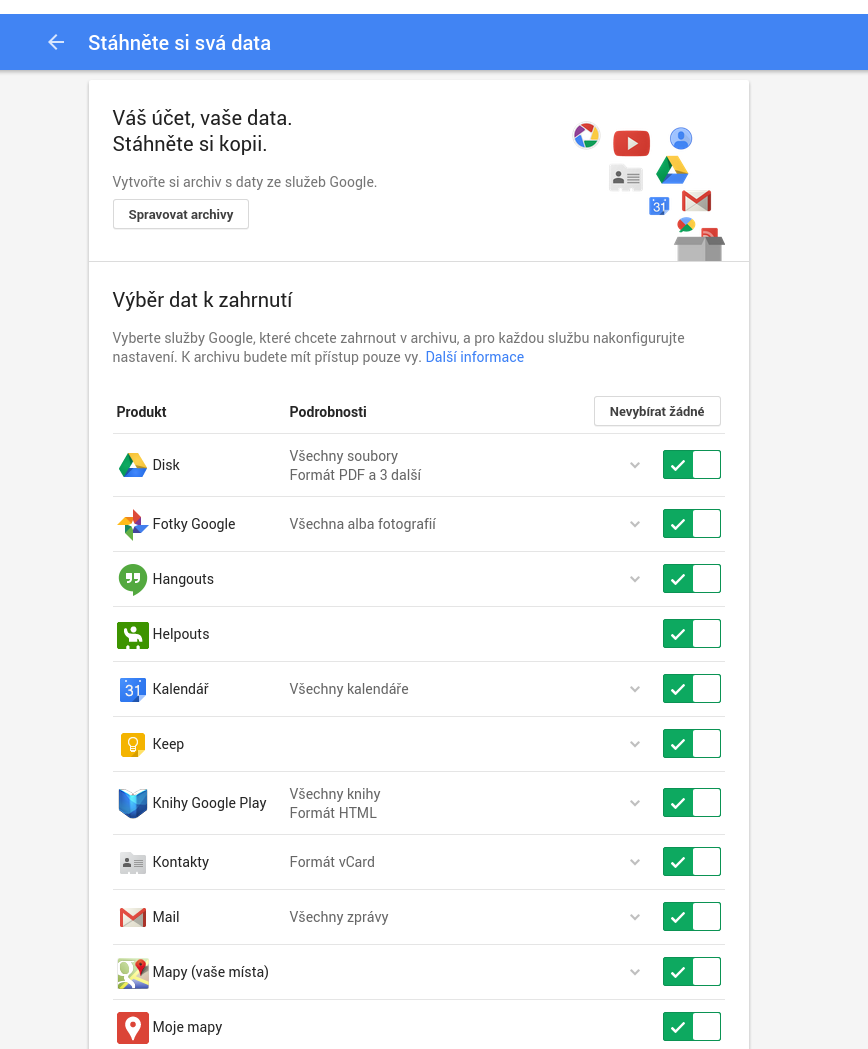Expand Knihy Google Play settings chevron
The image size is (868, 1049).
pyautogui.click(x=634, y=803)
